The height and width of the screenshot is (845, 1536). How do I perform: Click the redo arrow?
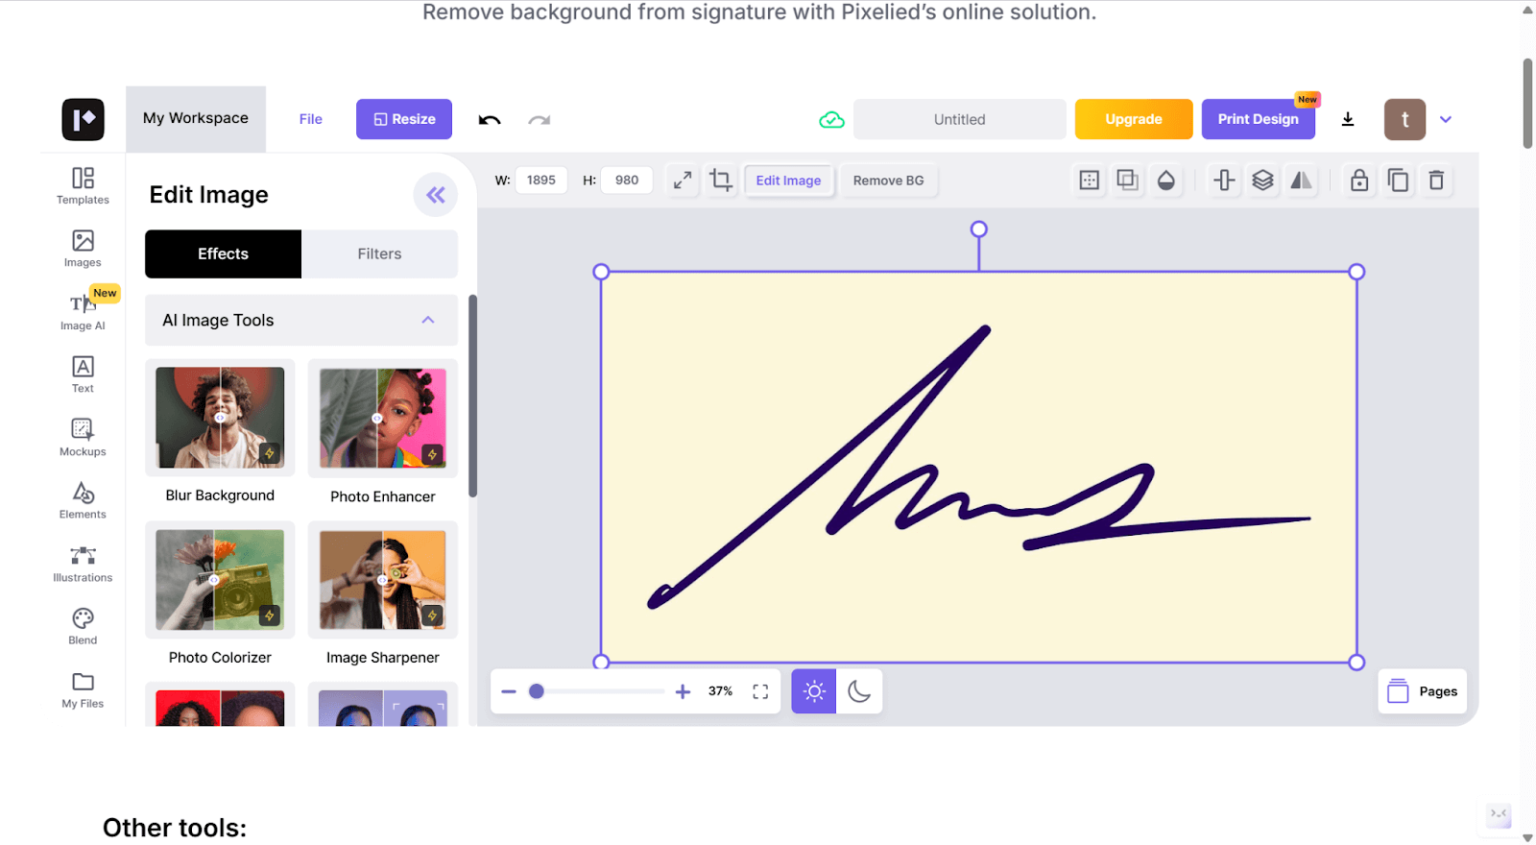pyautogui.click(x=539, y=120)
